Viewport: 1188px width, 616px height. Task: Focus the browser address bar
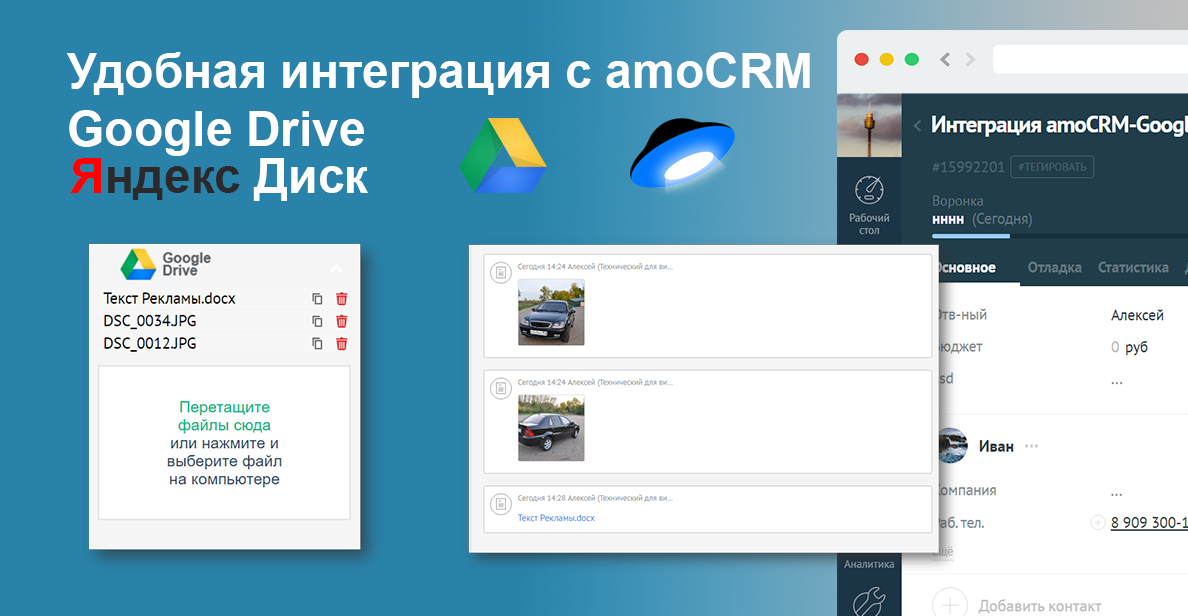(x=1090, y=59)
